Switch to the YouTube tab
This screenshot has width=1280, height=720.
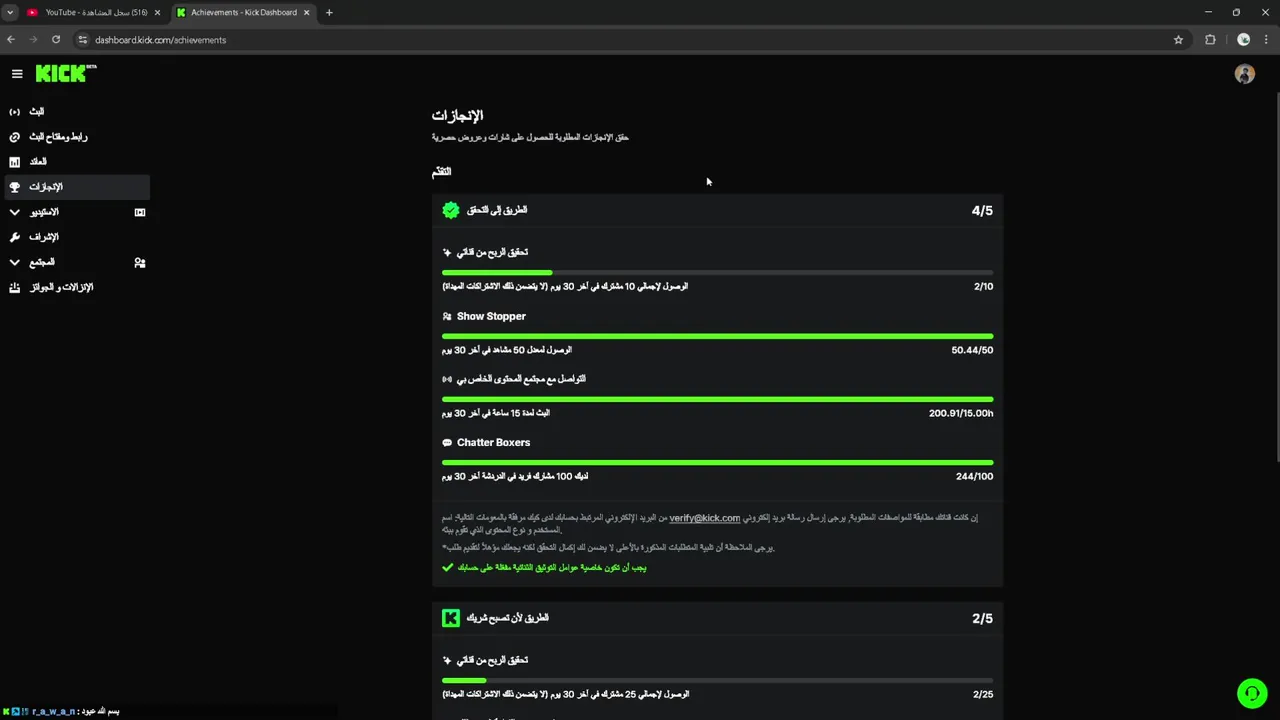click(93, 13)
